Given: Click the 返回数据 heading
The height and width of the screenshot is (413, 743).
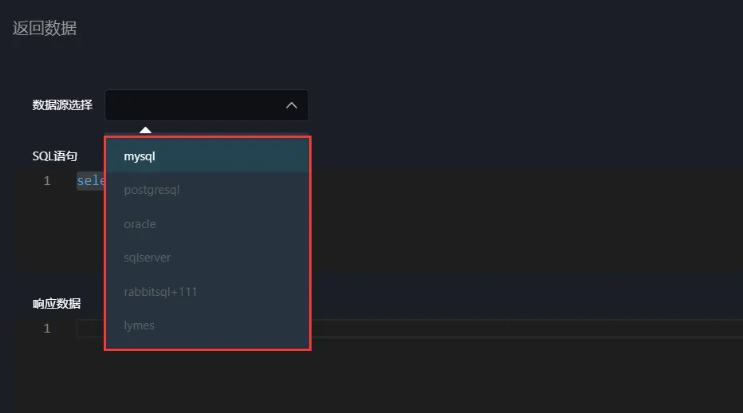Looking at the screenshot, I should tap(44, 28).
